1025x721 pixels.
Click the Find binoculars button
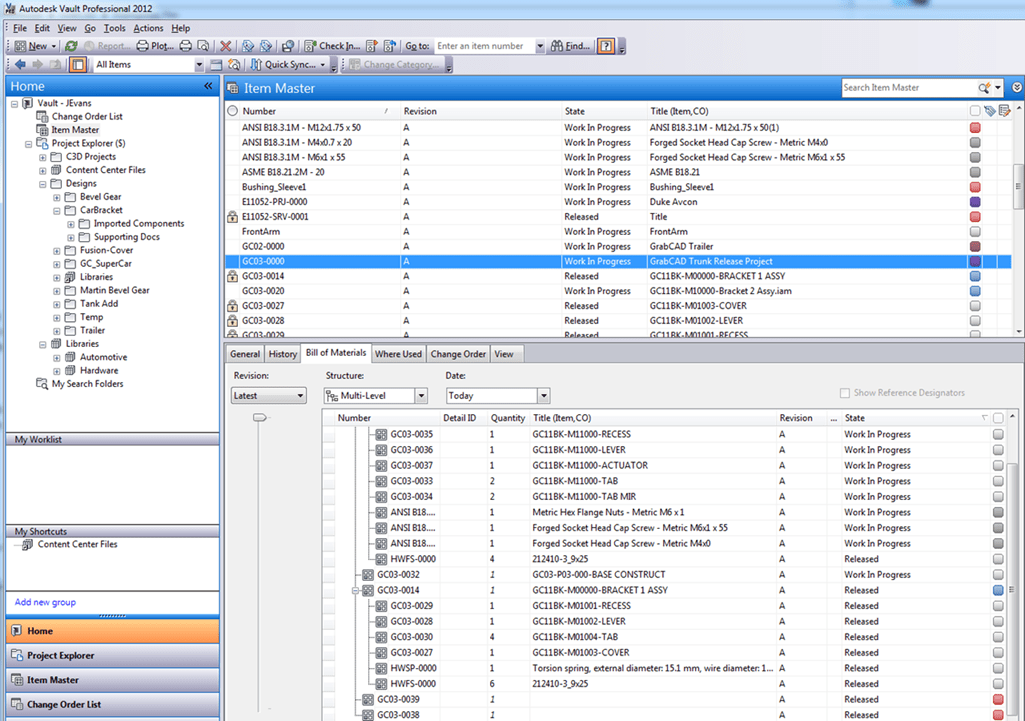(x=571, y=46)
